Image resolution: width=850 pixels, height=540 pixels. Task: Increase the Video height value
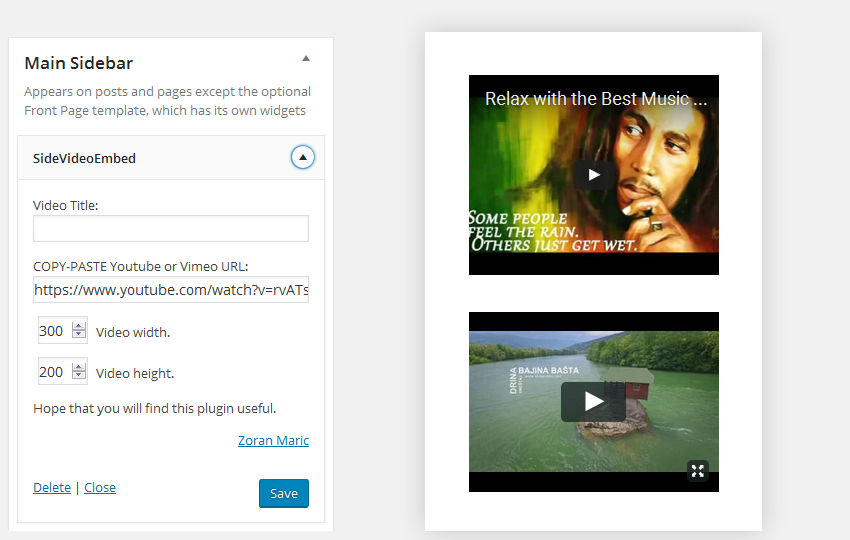pos(79,367)
